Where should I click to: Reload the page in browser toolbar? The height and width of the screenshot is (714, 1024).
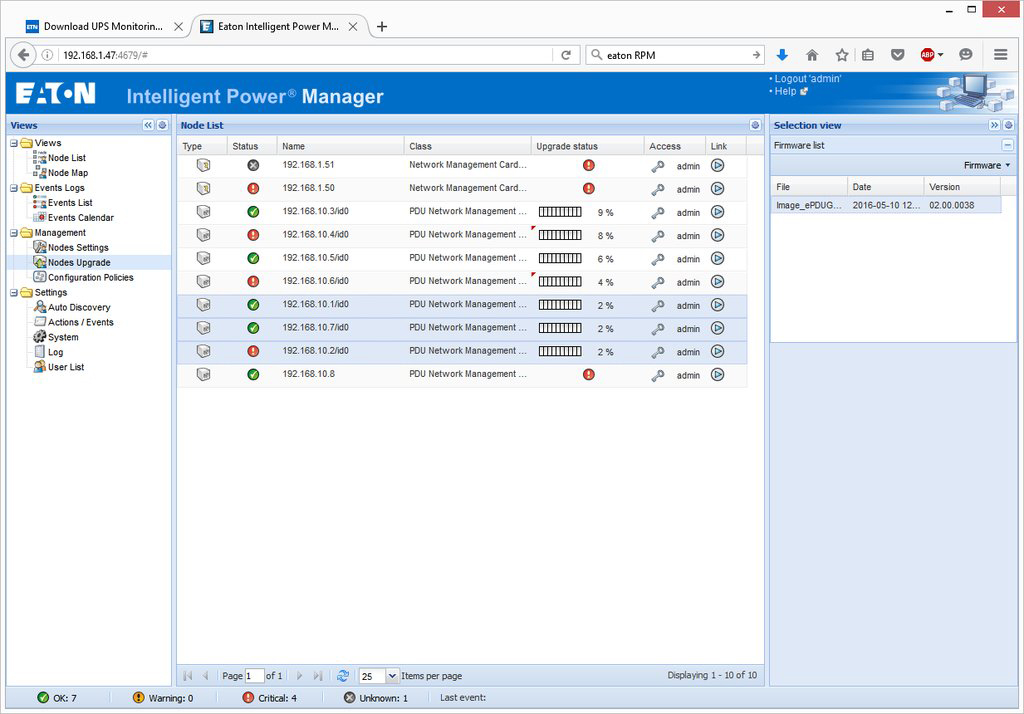click(x=566, y=55)
